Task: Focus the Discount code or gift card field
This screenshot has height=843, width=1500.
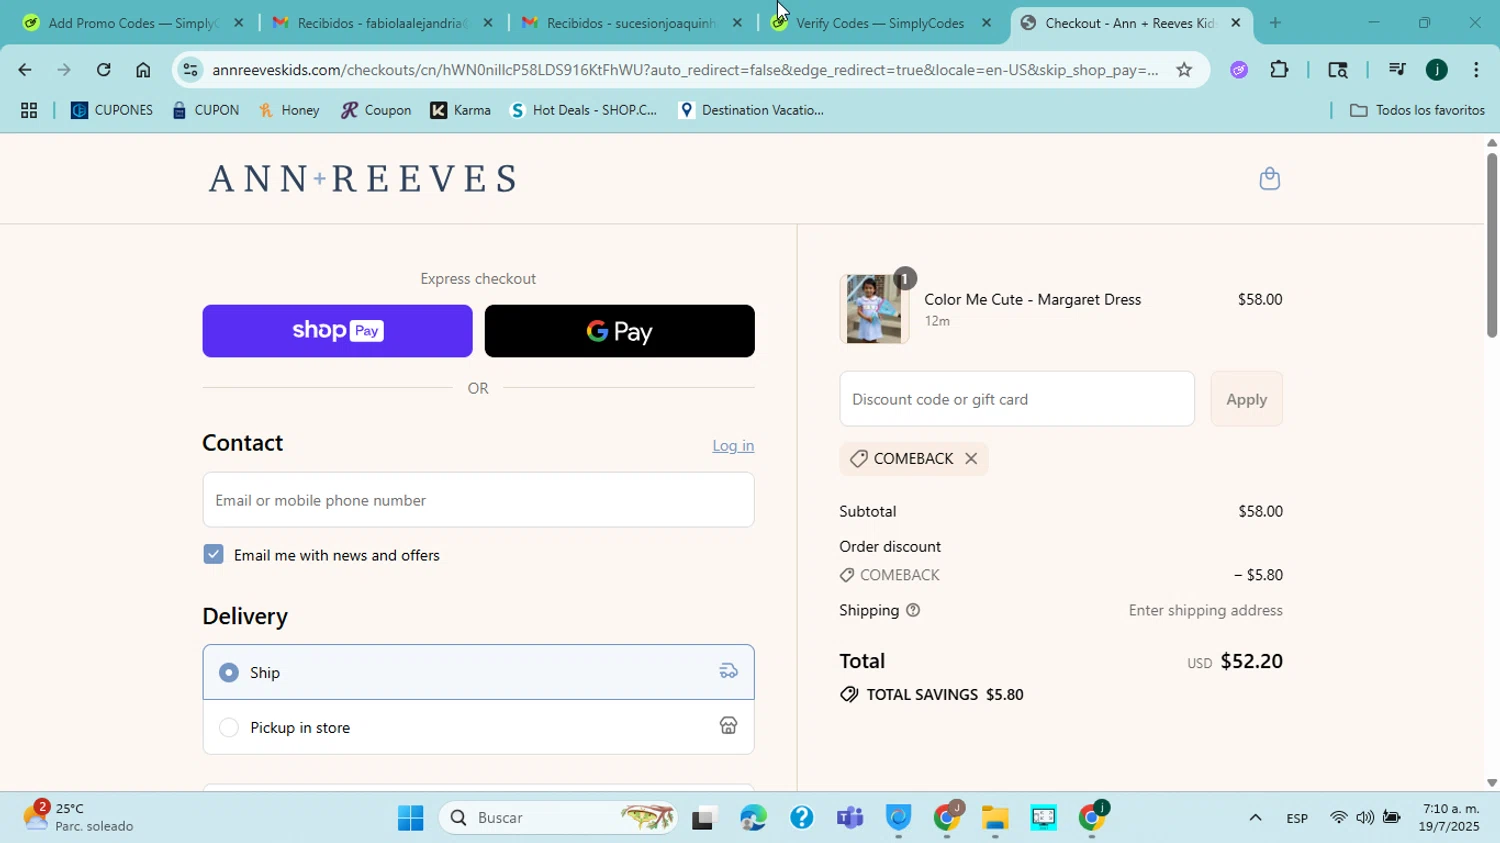Action: click(x=1017, y=400)
